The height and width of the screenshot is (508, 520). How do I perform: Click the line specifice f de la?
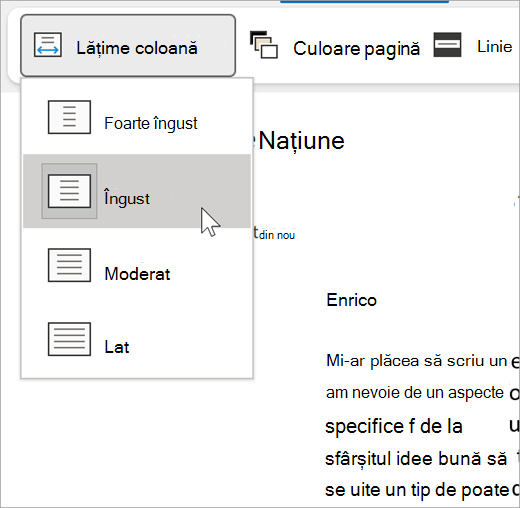point(394,426)
